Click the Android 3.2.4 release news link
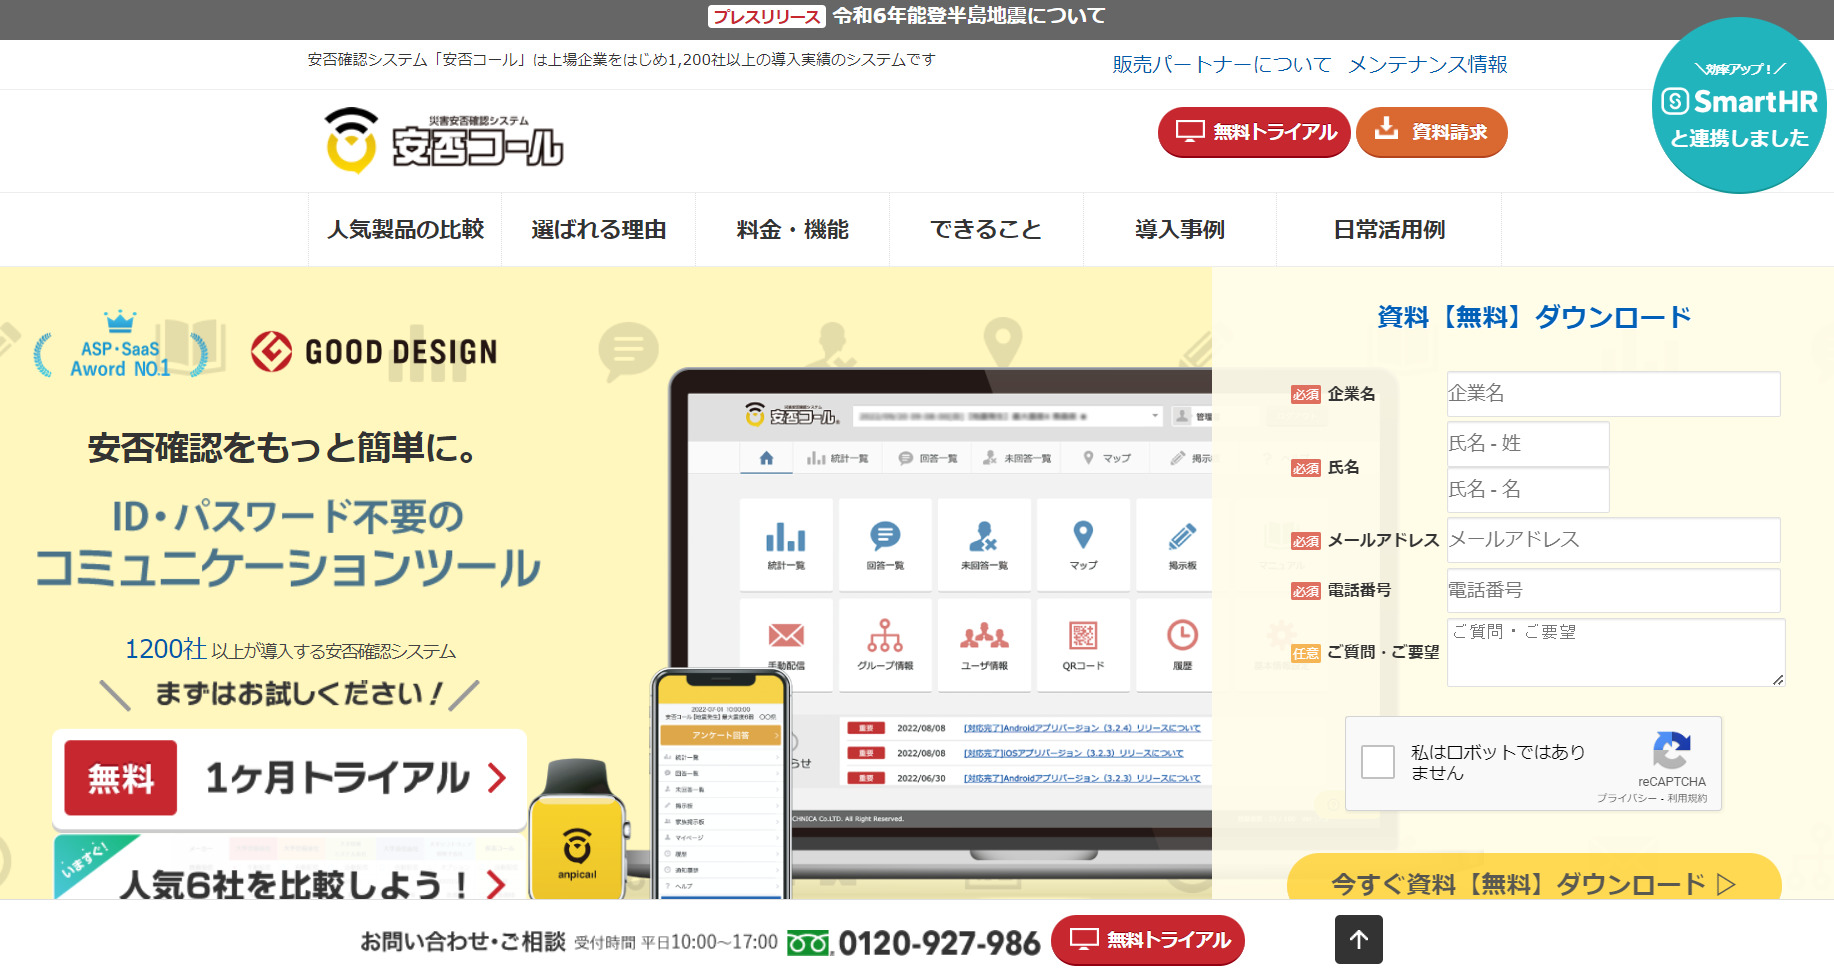 pyautogui.click(x=1082, y=728)
